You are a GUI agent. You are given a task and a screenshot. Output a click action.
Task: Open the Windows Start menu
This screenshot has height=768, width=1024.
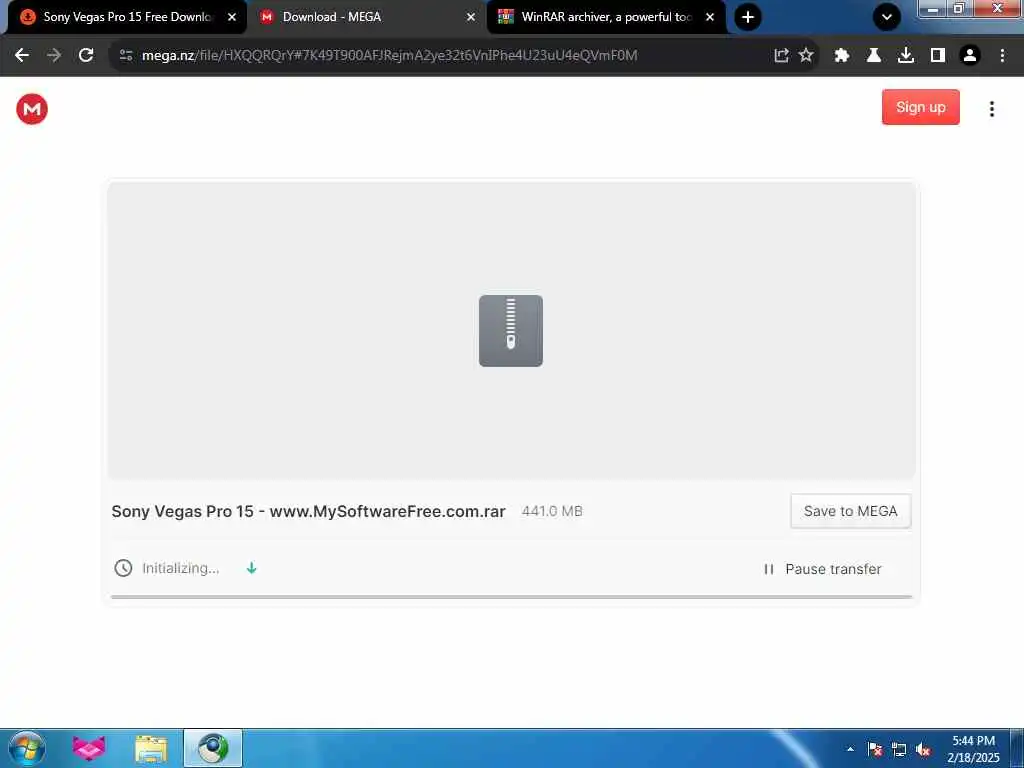tap(27, 748)
